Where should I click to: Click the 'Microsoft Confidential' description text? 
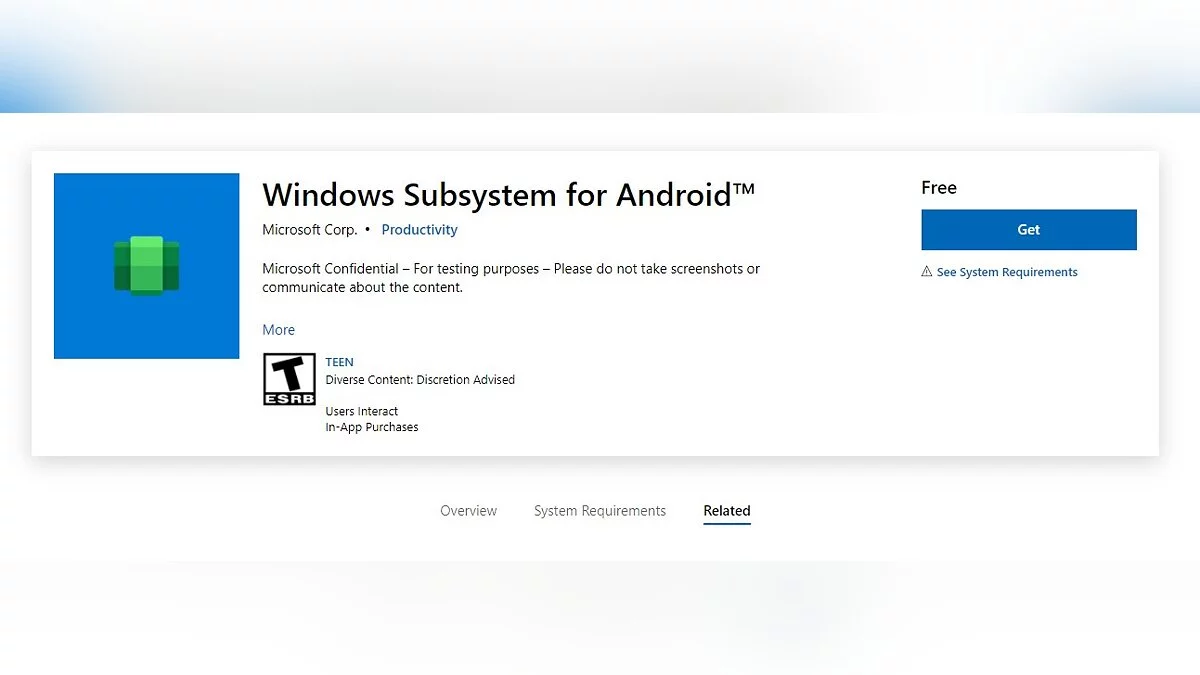click(x=511, y=278)
